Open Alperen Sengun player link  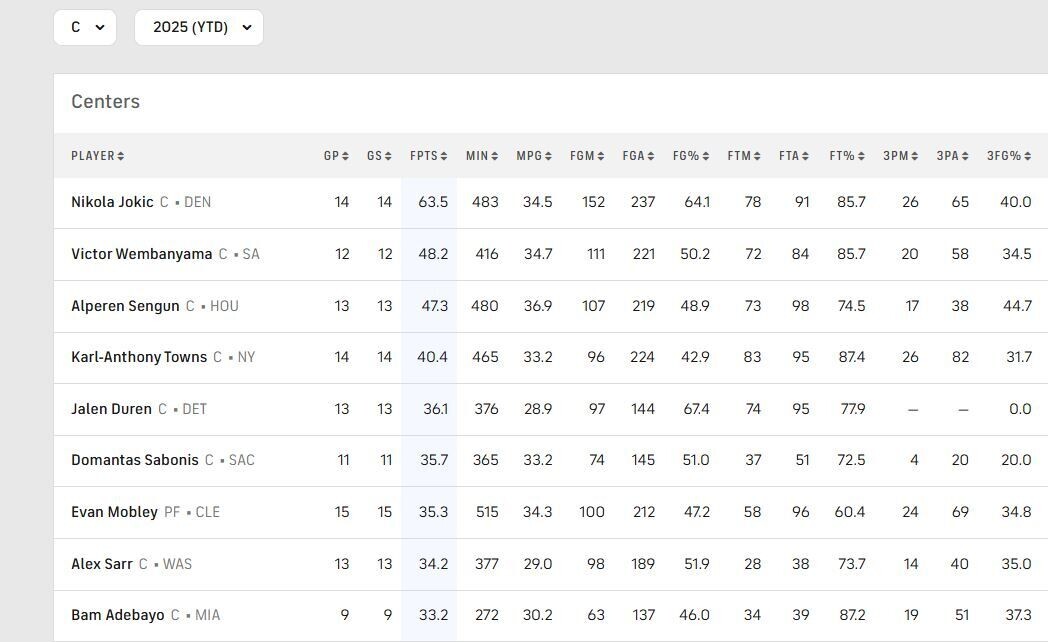(125, 306)
